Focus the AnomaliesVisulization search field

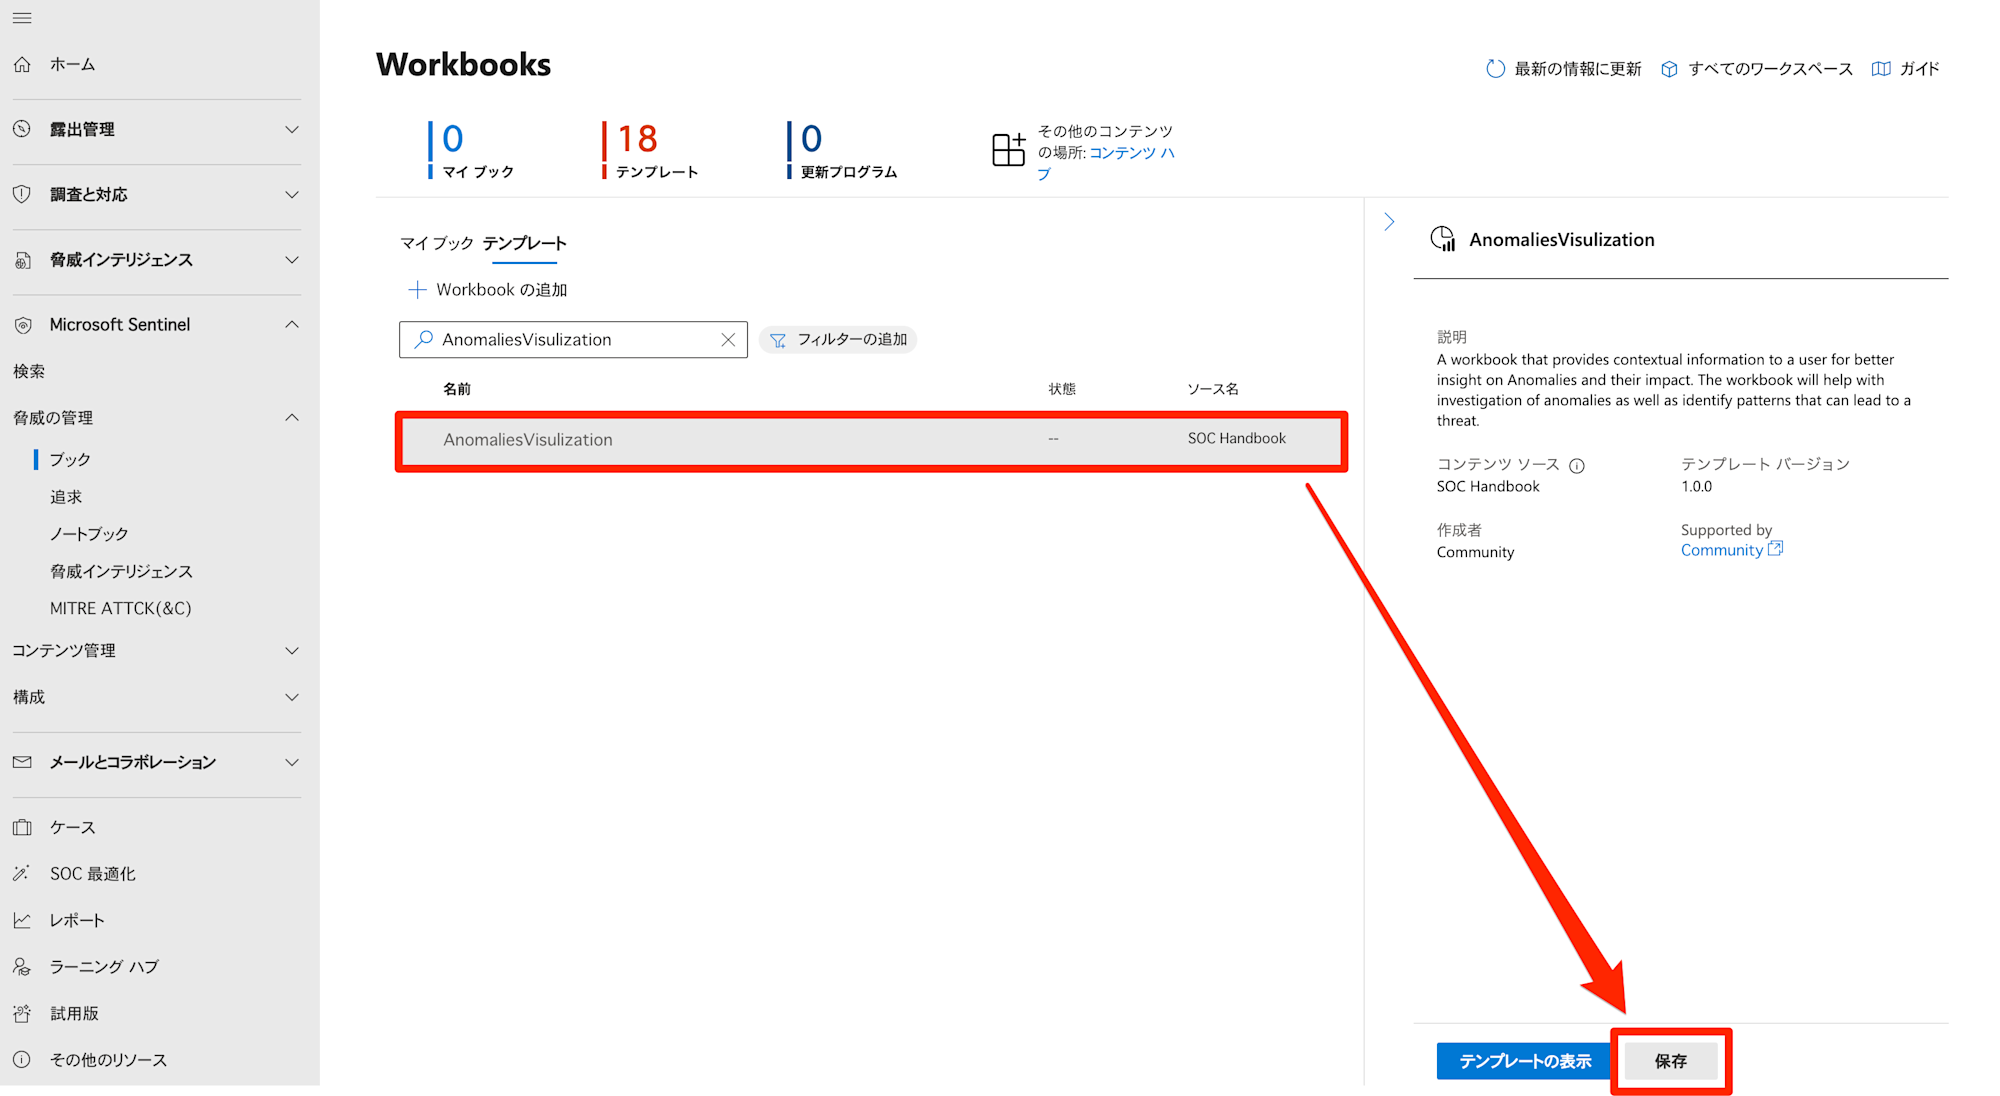pos(573,340)
